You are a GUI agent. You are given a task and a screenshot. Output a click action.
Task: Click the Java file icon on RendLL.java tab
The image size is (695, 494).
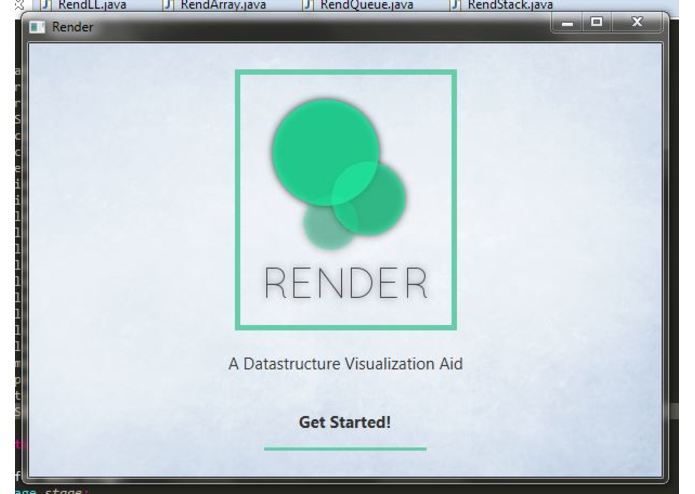coord(46,5)
